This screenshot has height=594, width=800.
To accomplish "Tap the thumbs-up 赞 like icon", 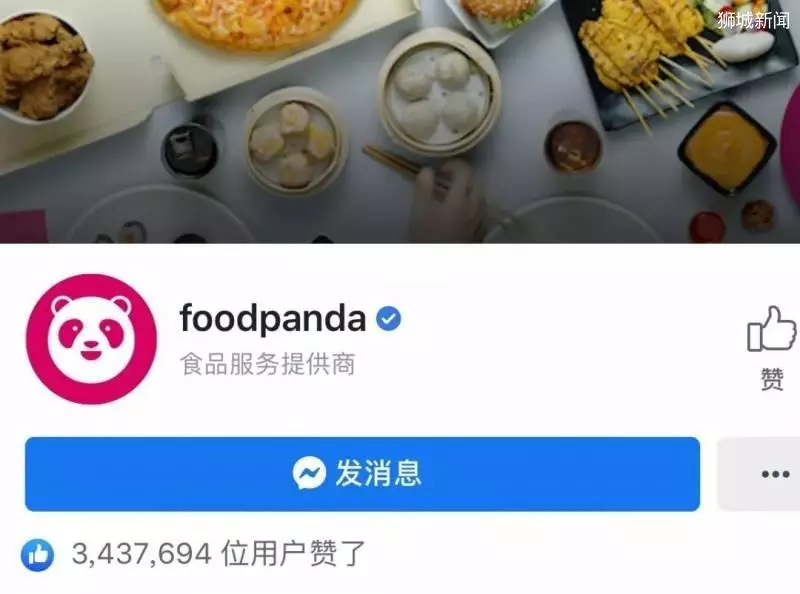I will pyautogui.click(x=771, y=329).
